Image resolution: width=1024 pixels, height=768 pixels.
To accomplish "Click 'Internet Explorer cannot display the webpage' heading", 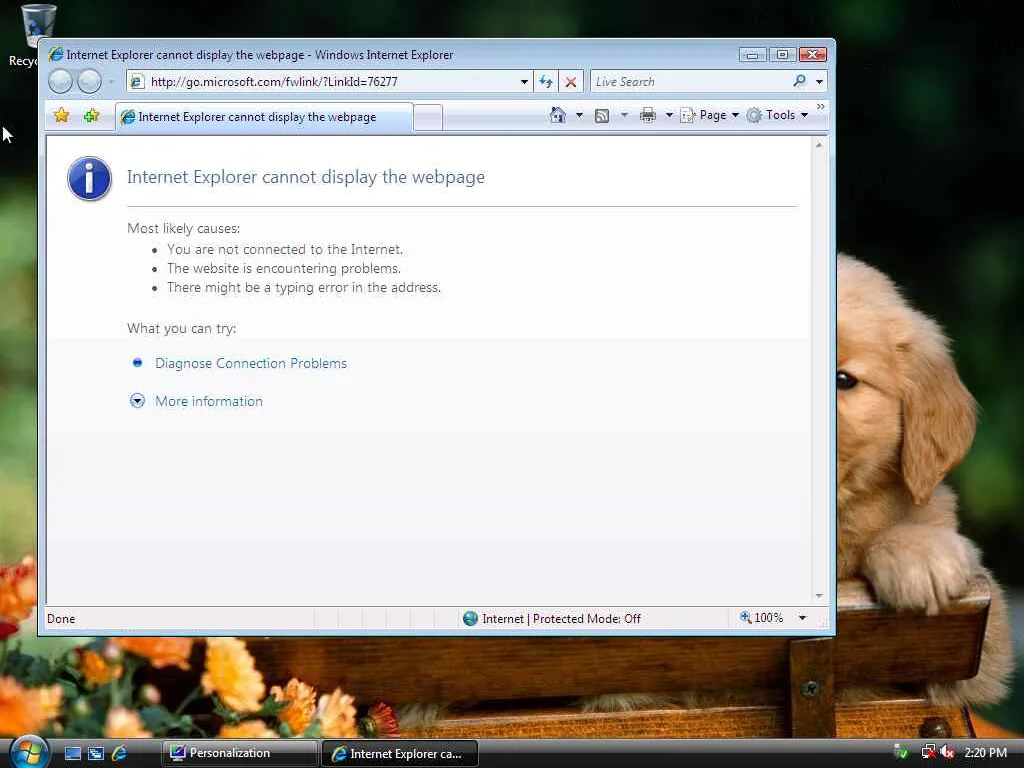I will click(306, 177).
